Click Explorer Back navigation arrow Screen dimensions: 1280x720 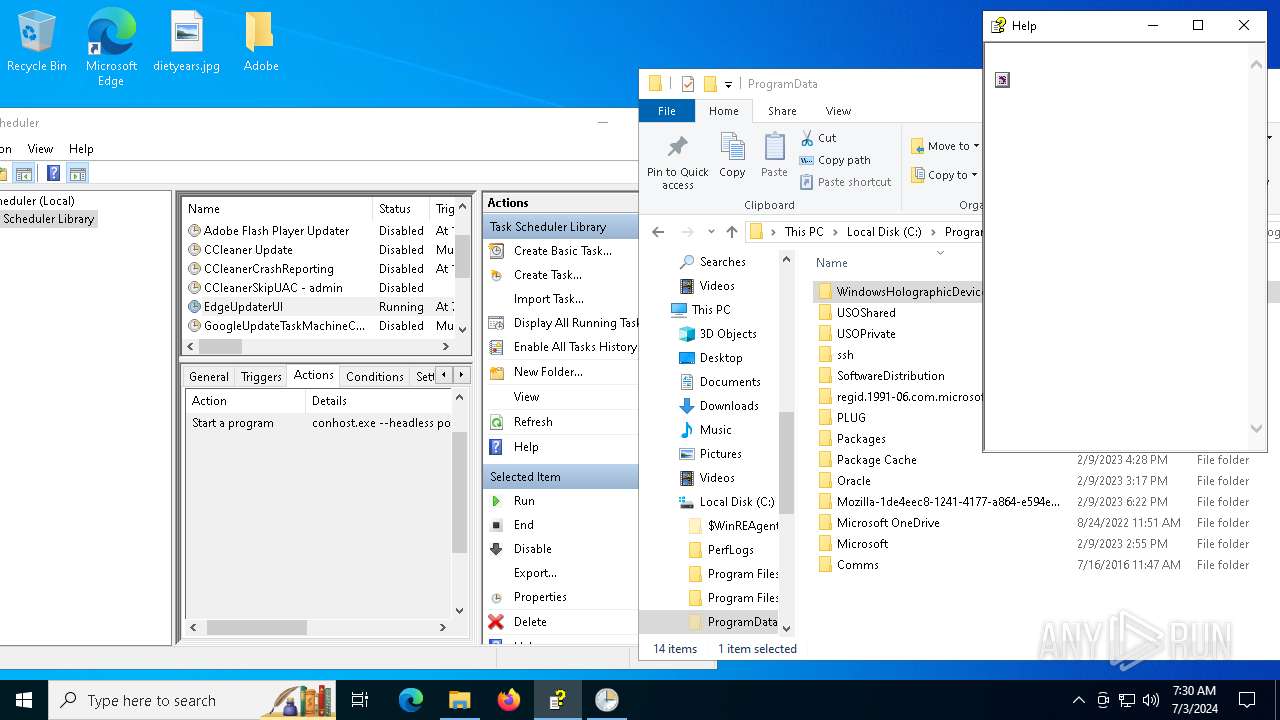(658, 232)
